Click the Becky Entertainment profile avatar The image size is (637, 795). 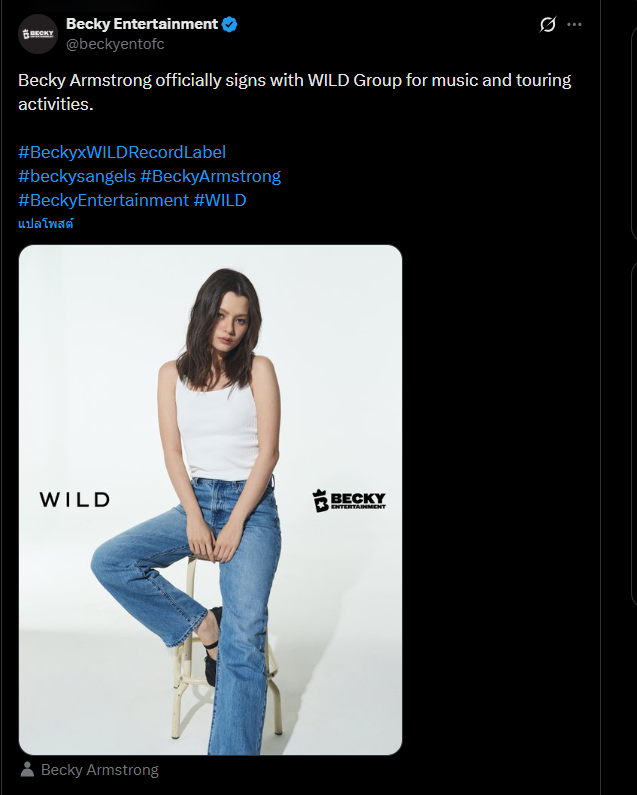(x=38, y=34)
